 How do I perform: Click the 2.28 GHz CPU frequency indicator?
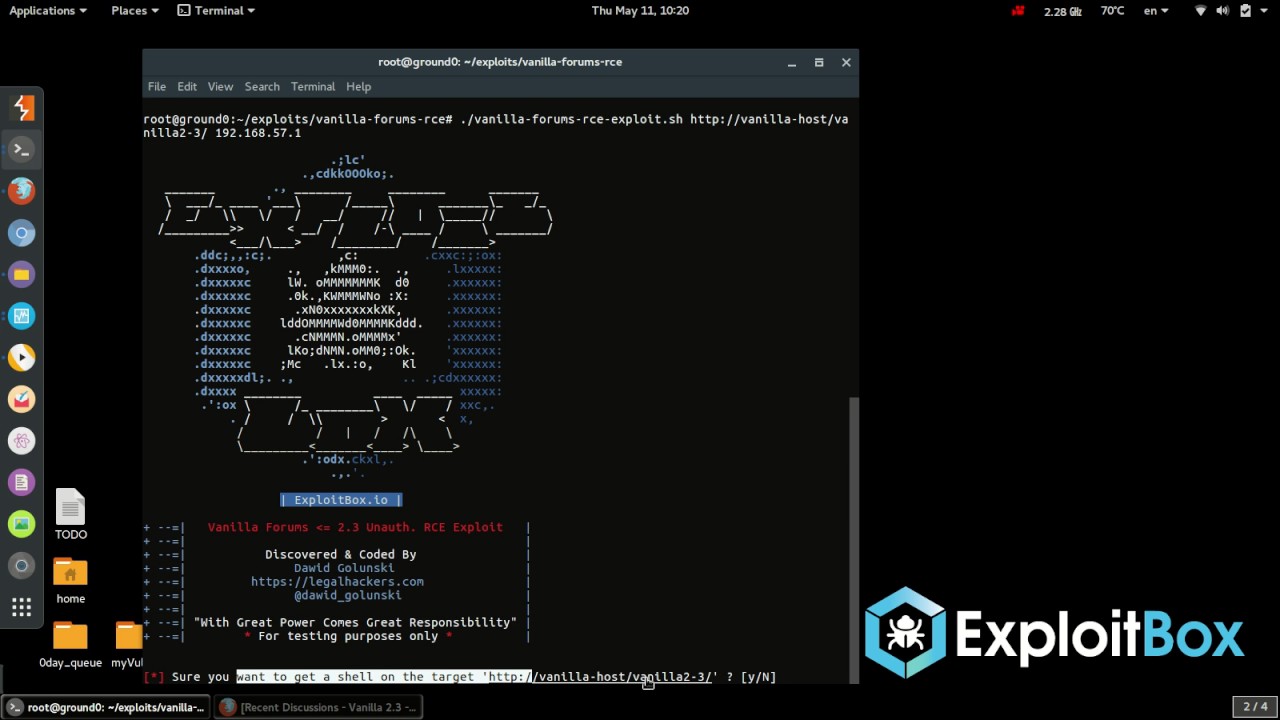(x=1062, y=11)
